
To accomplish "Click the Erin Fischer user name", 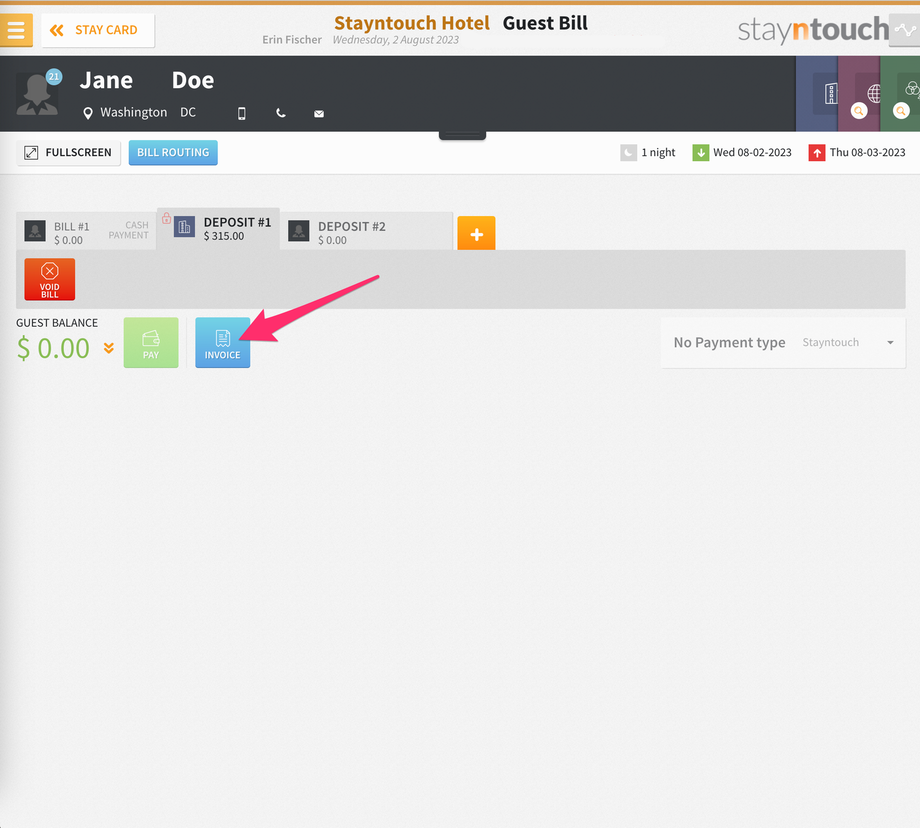I will (x=292, y=39).
